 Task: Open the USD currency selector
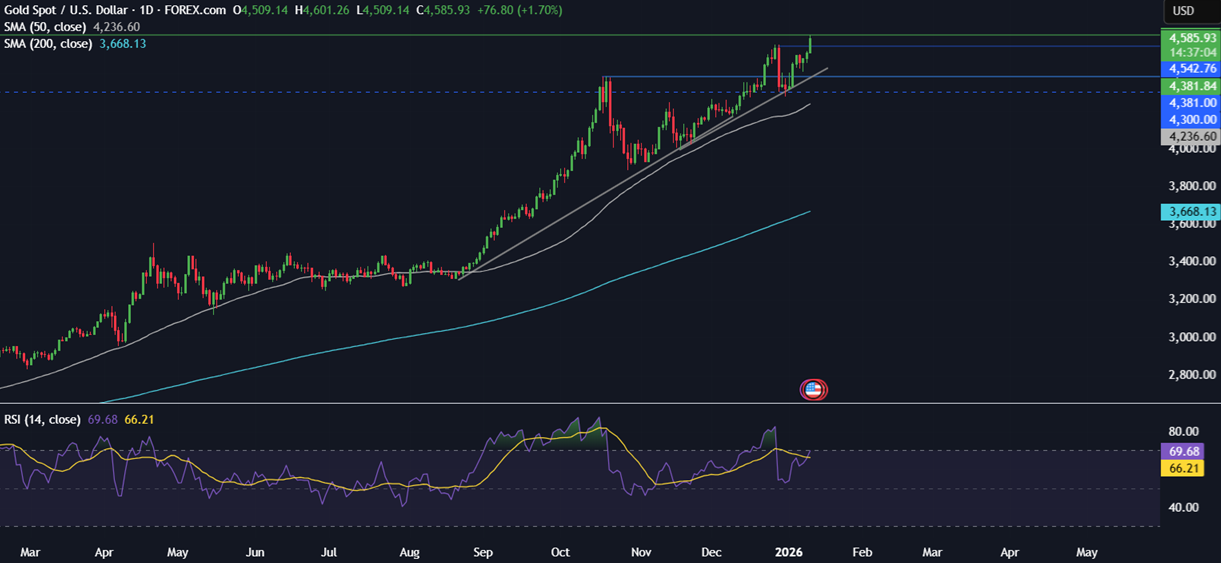tap(1183, 11)
